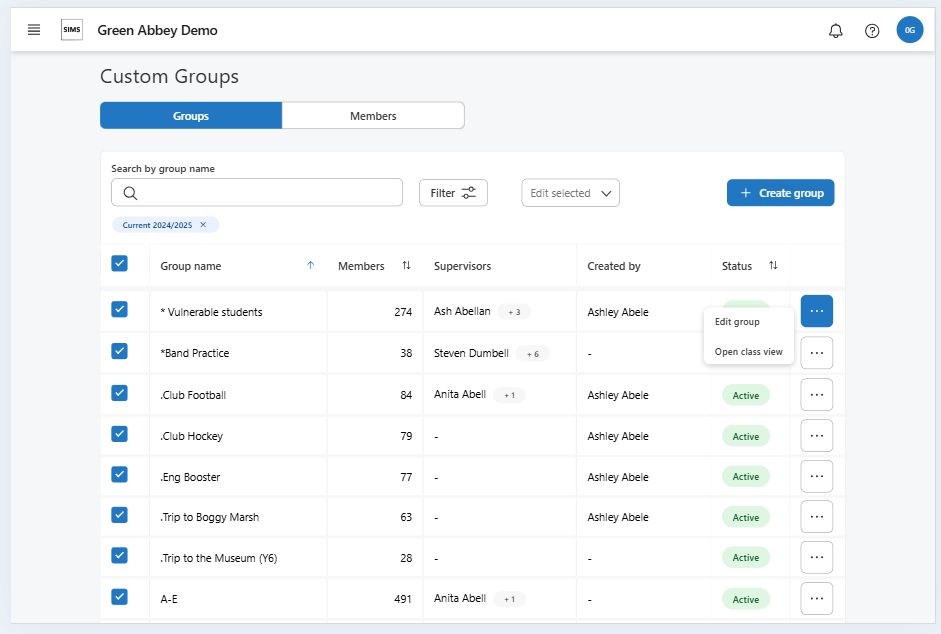Deselect the .Eng Booster checkbox
Viewport: 941px width, 634px height.
[120, 475]
